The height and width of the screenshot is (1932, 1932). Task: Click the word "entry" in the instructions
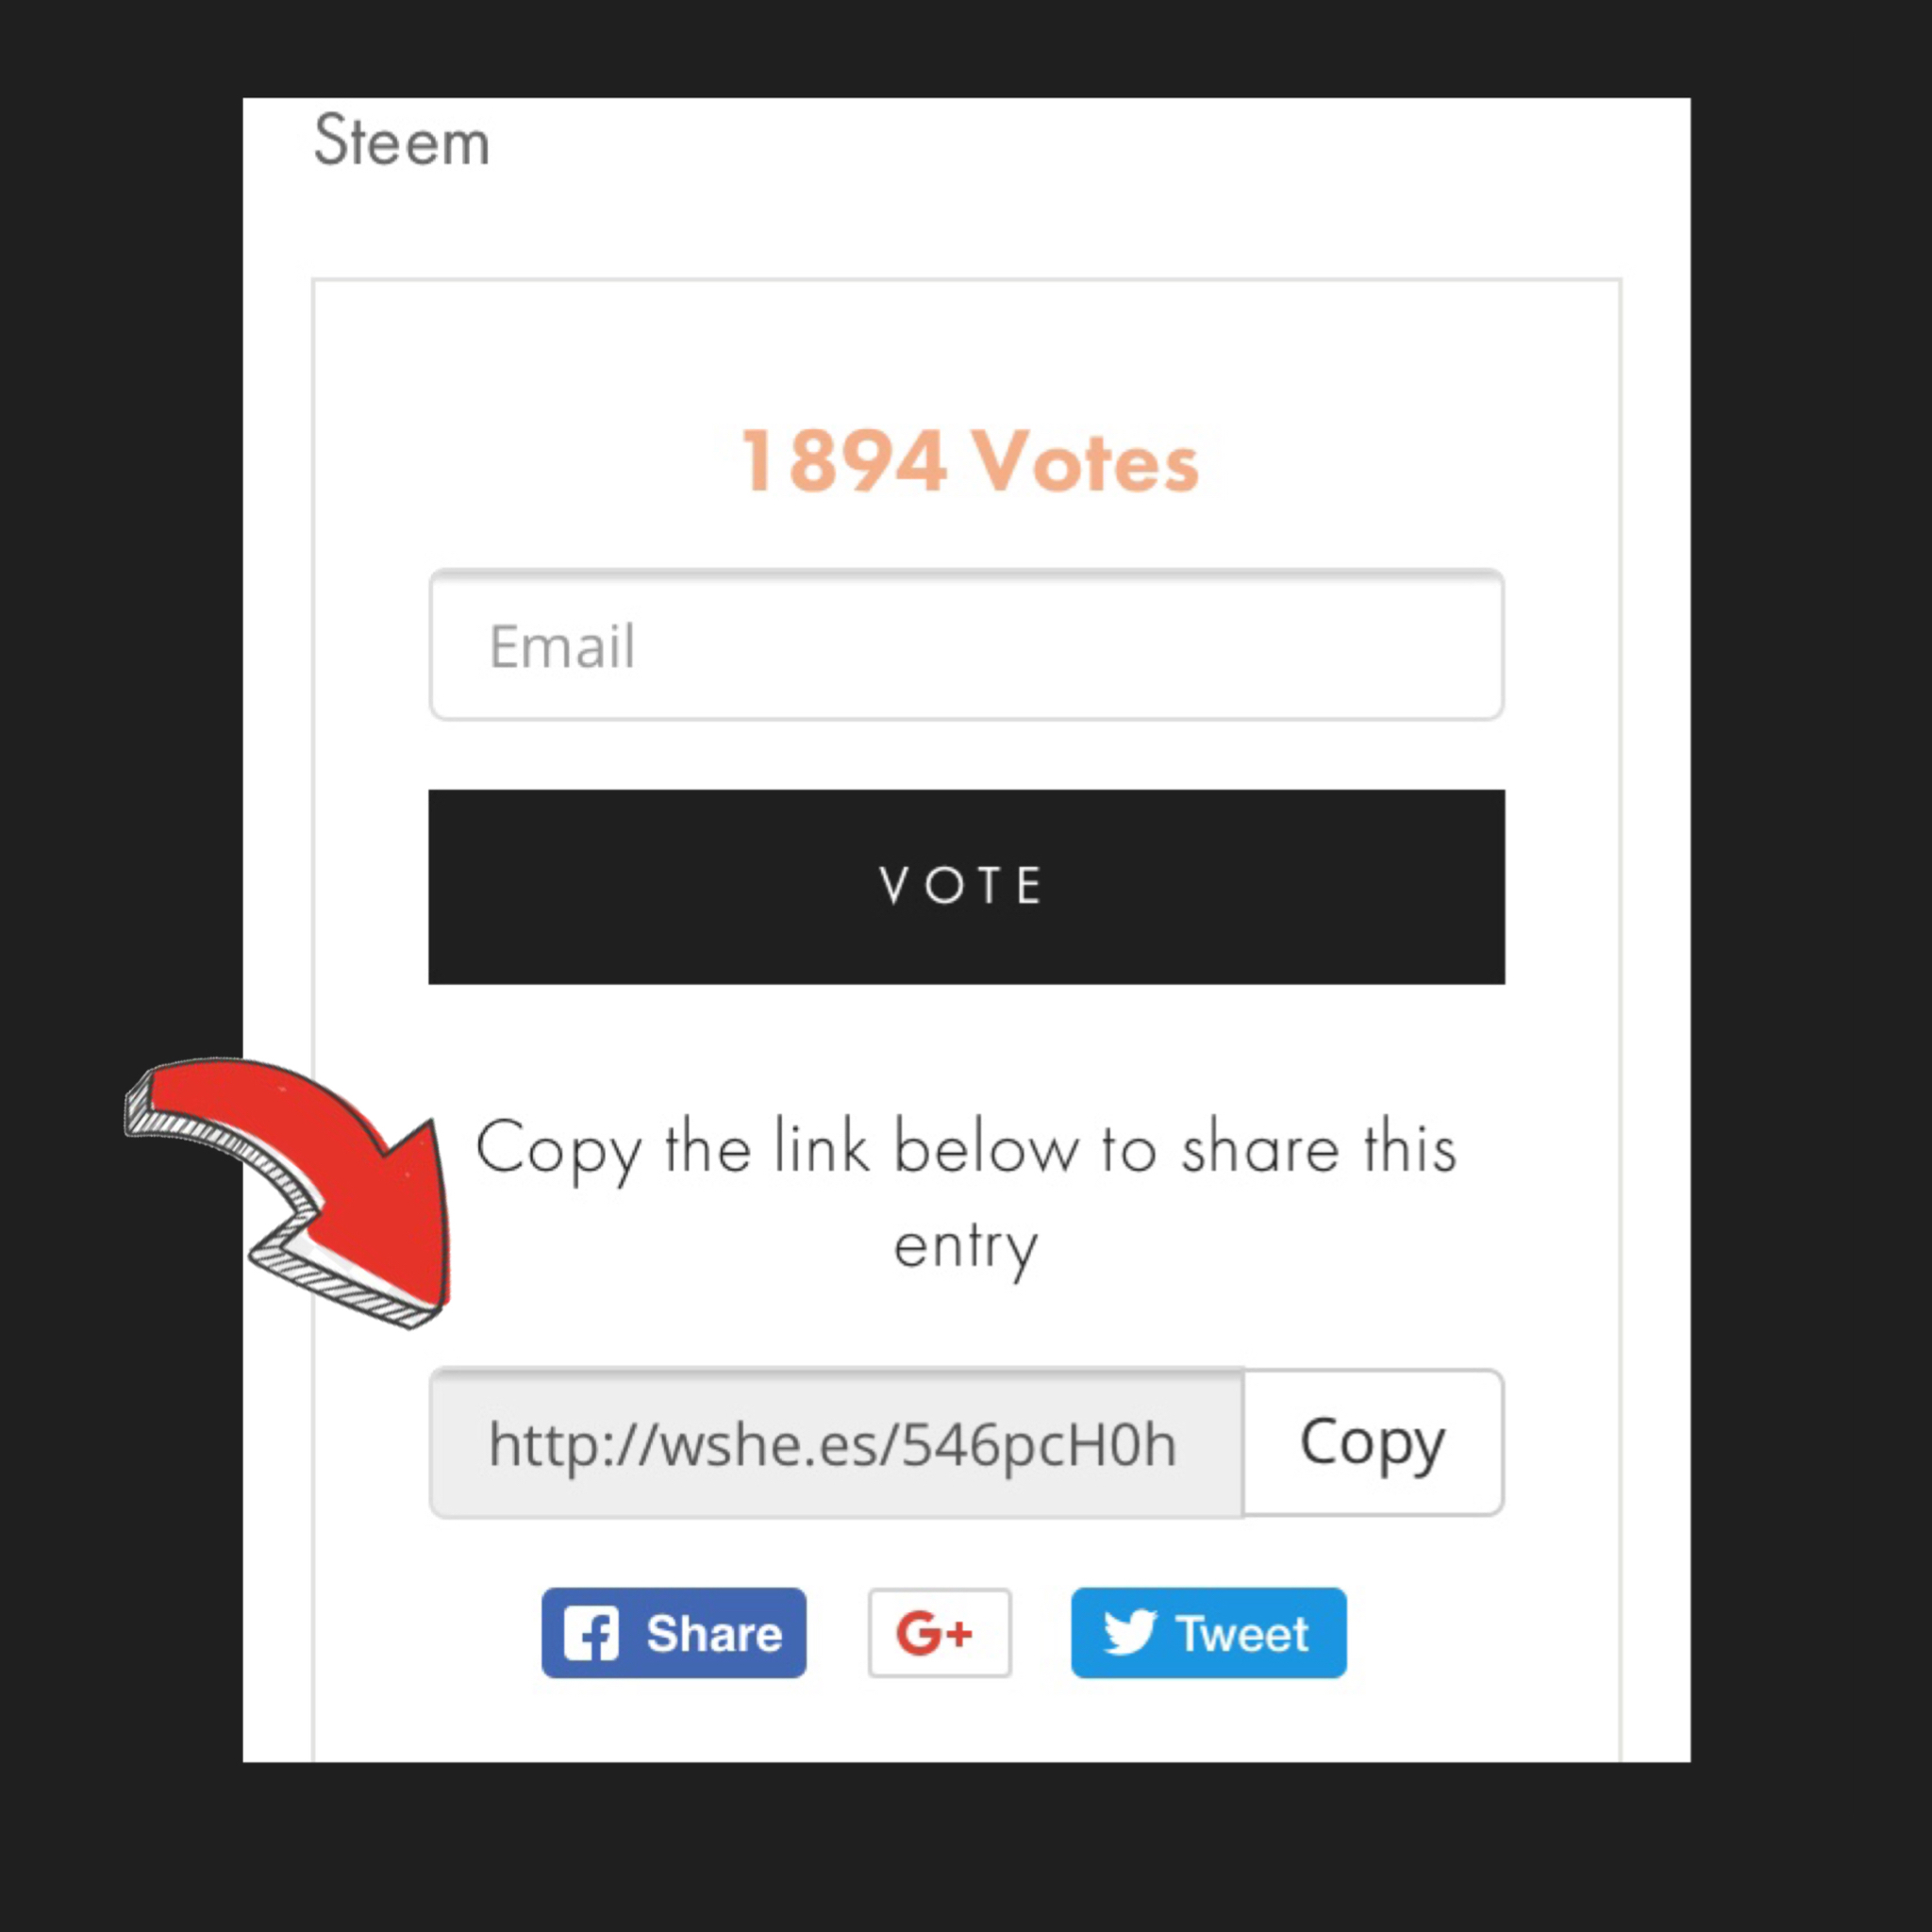(965, 1246)
